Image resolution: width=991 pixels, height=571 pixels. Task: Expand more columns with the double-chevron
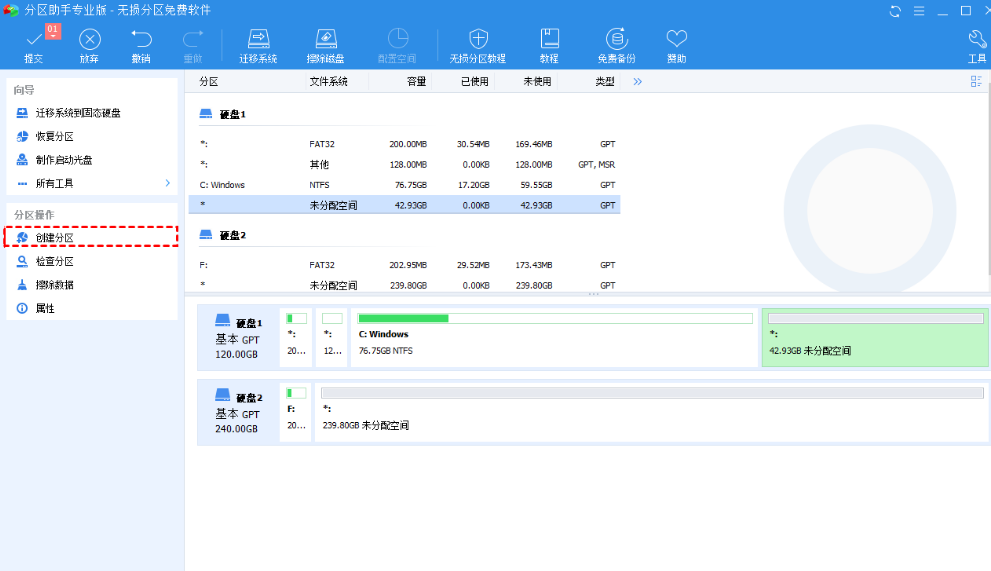coord(637,82)
